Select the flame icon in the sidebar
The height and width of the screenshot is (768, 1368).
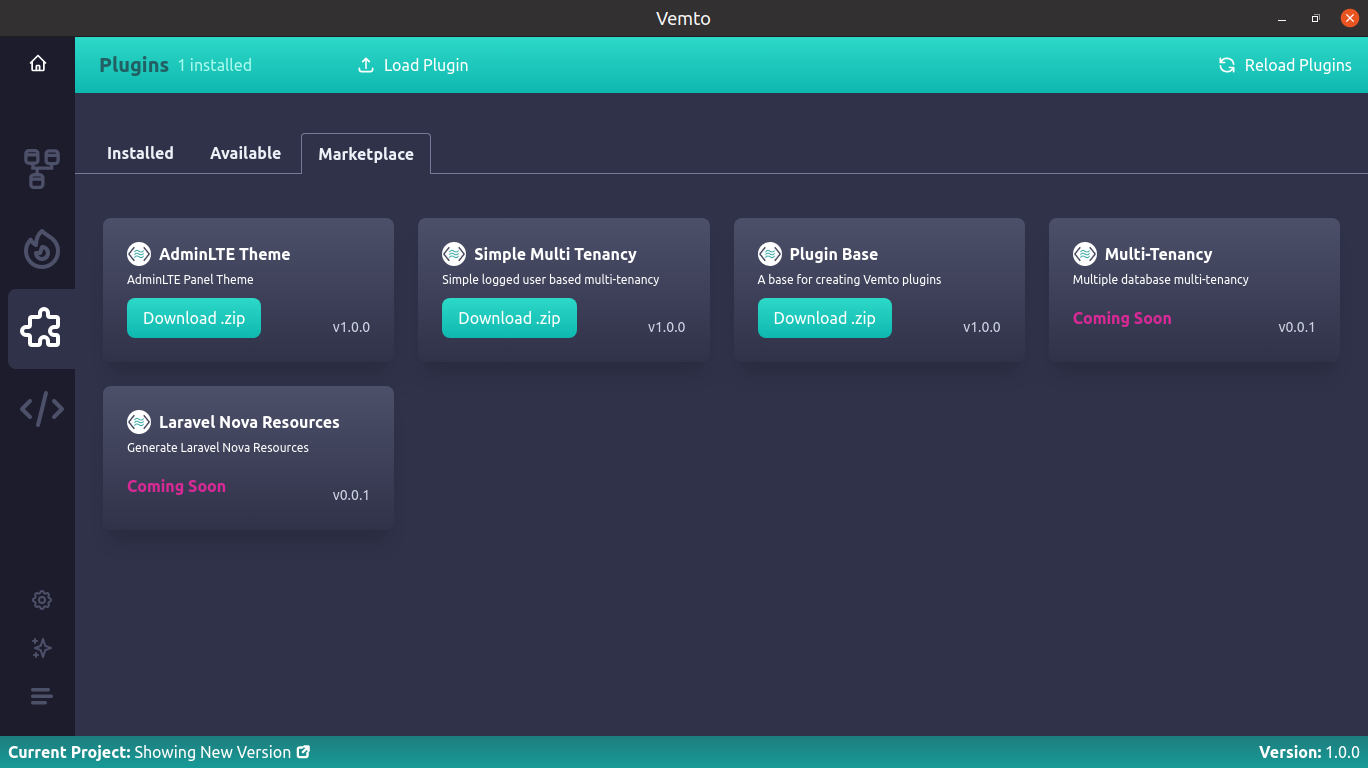(40, 249)
